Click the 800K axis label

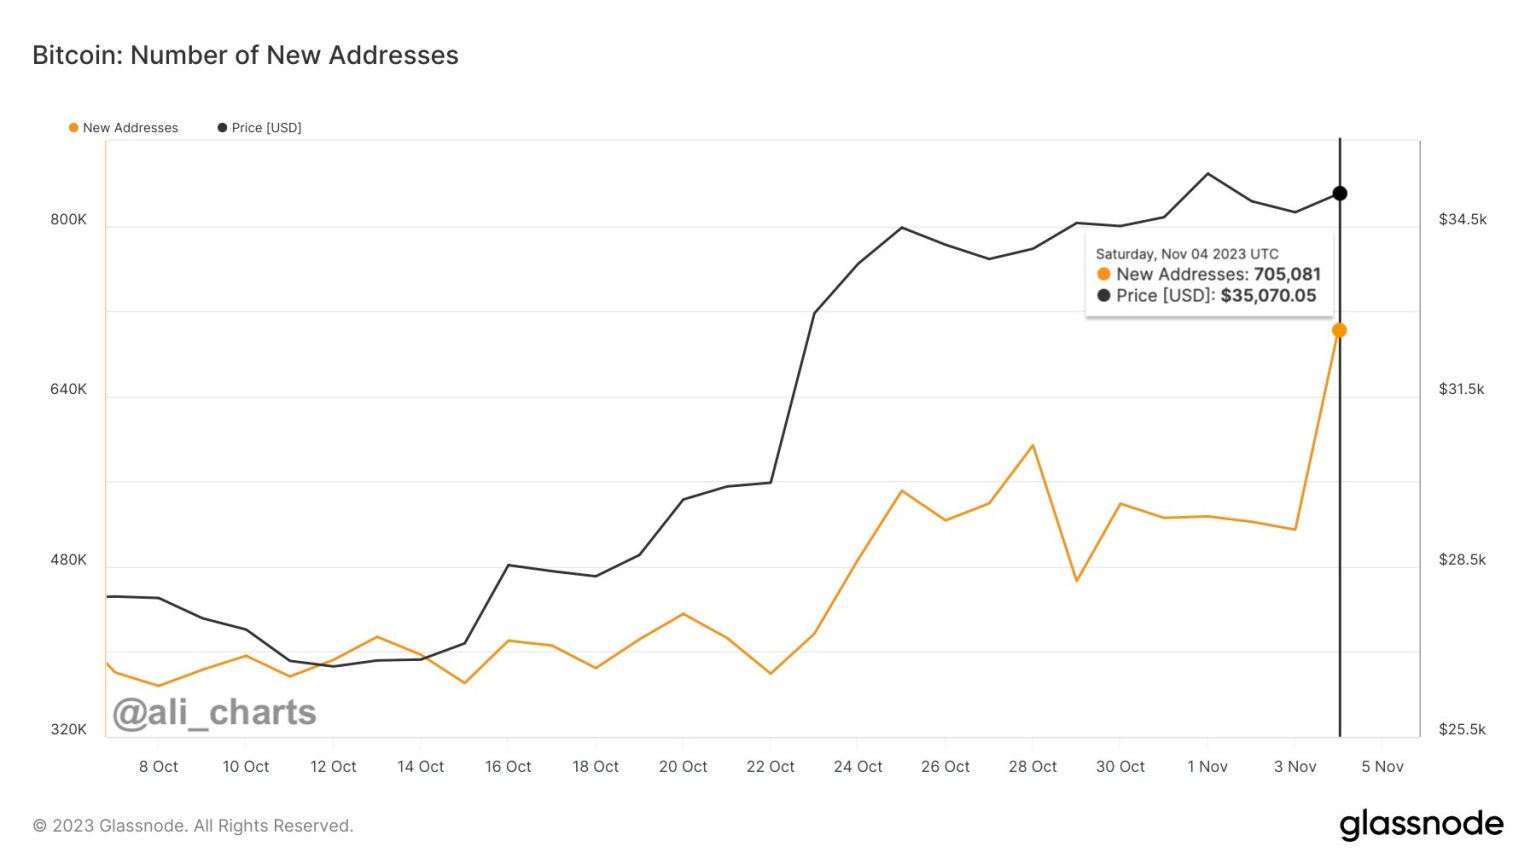(70, 217)
